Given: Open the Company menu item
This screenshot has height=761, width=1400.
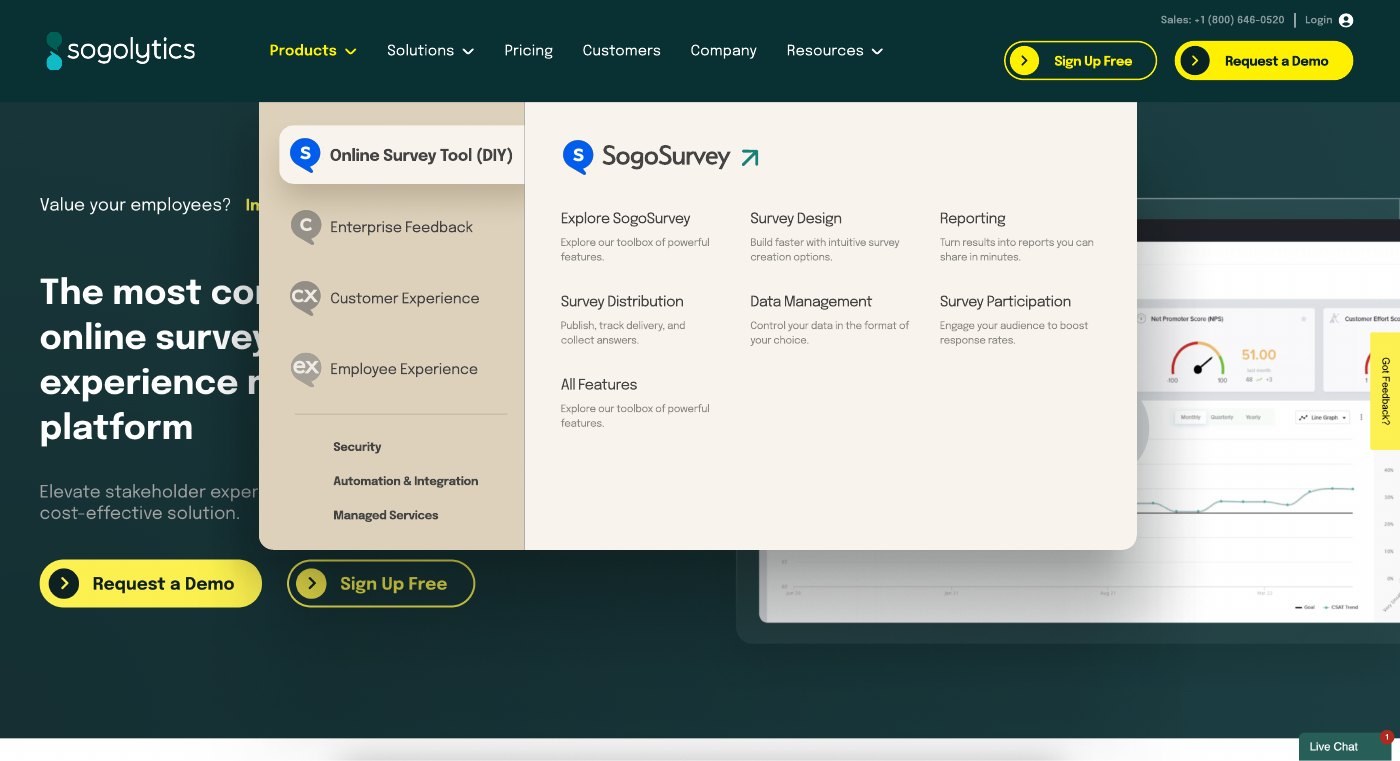Looking at the screenshot, I should click(723, 51).
